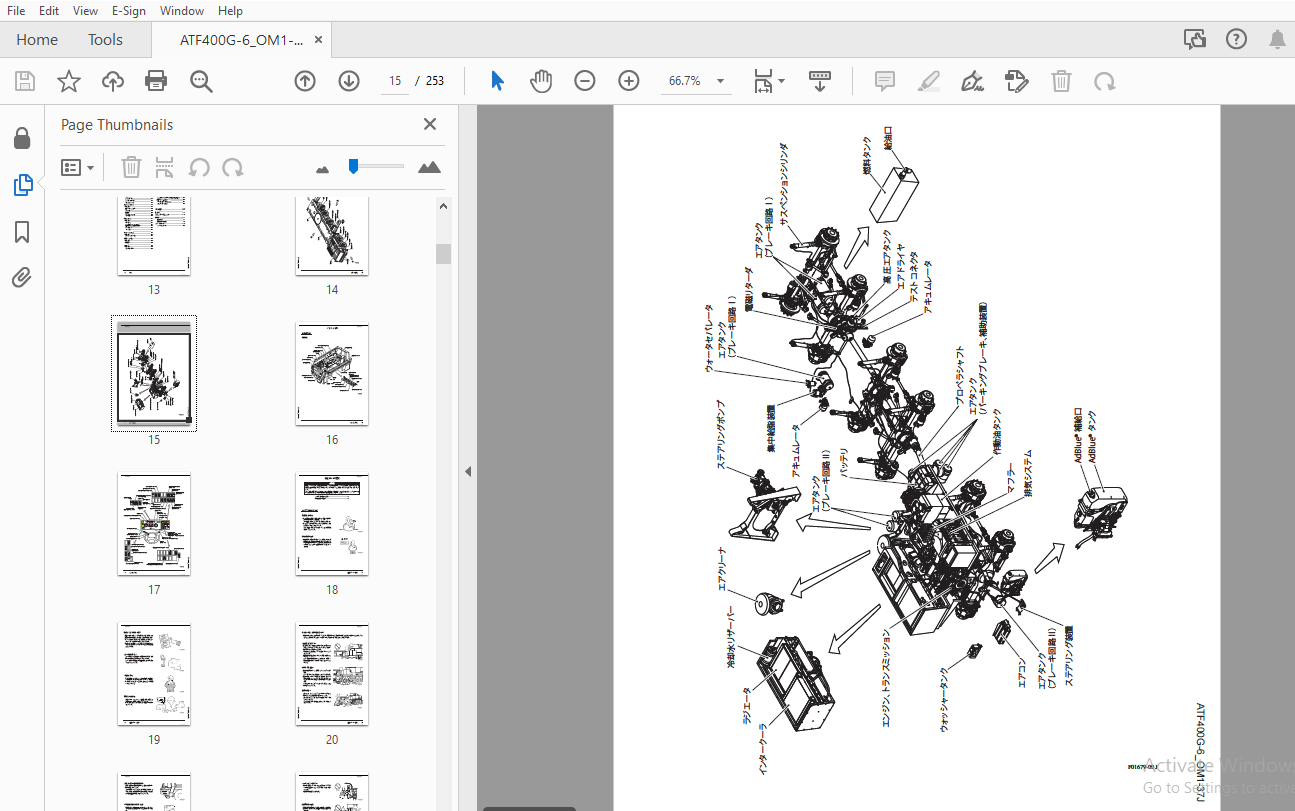The width and height of the screenshot is (1295, 811).
Task: Go to the previous page arrow
Action: coord(305,81)
